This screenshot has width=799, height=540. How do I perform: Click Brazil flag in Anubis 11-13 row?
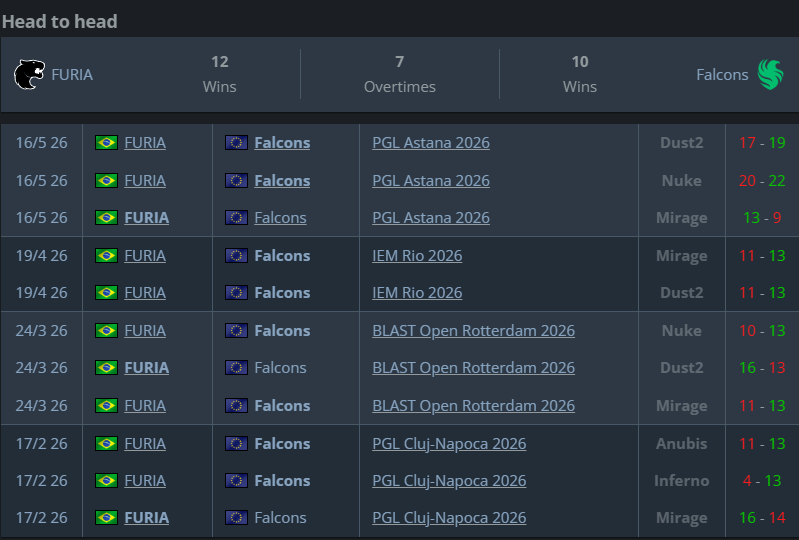(106, 443)
